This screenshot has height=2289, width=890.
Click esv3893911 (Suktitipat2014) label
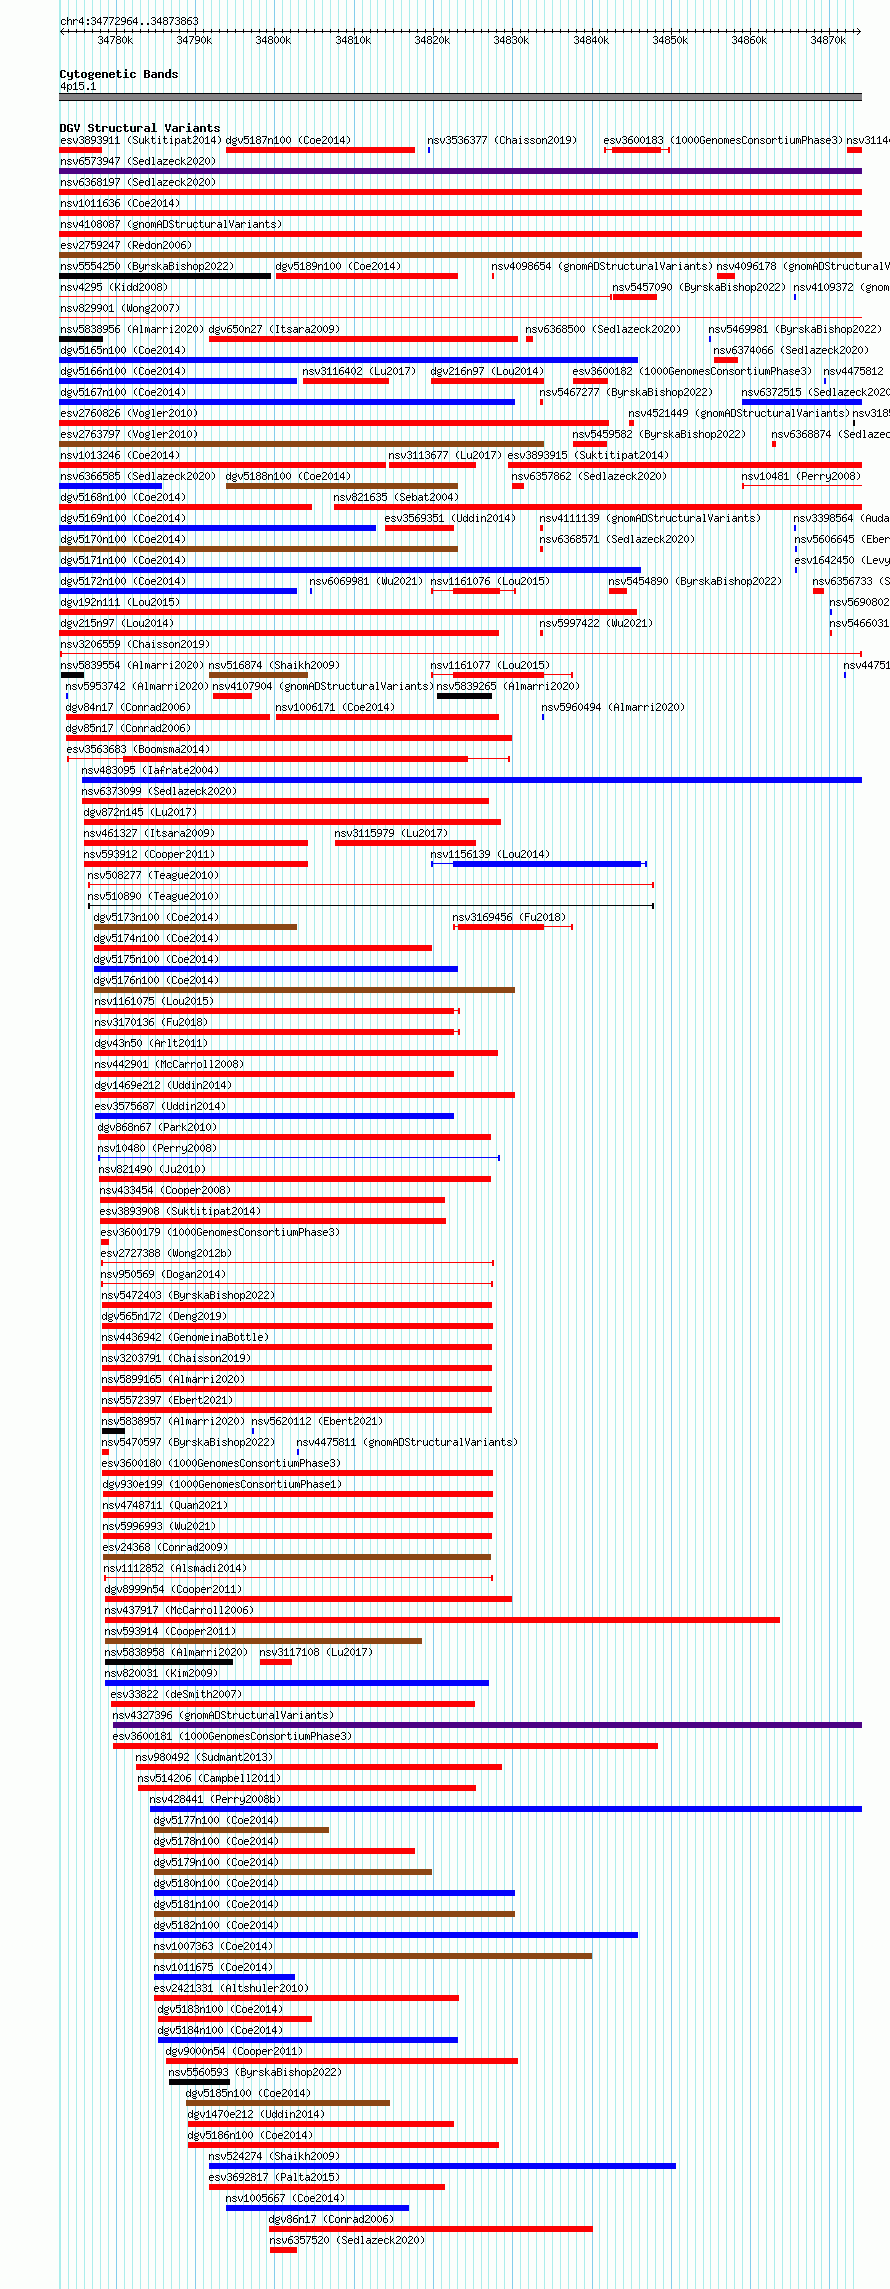pos(141,140)
